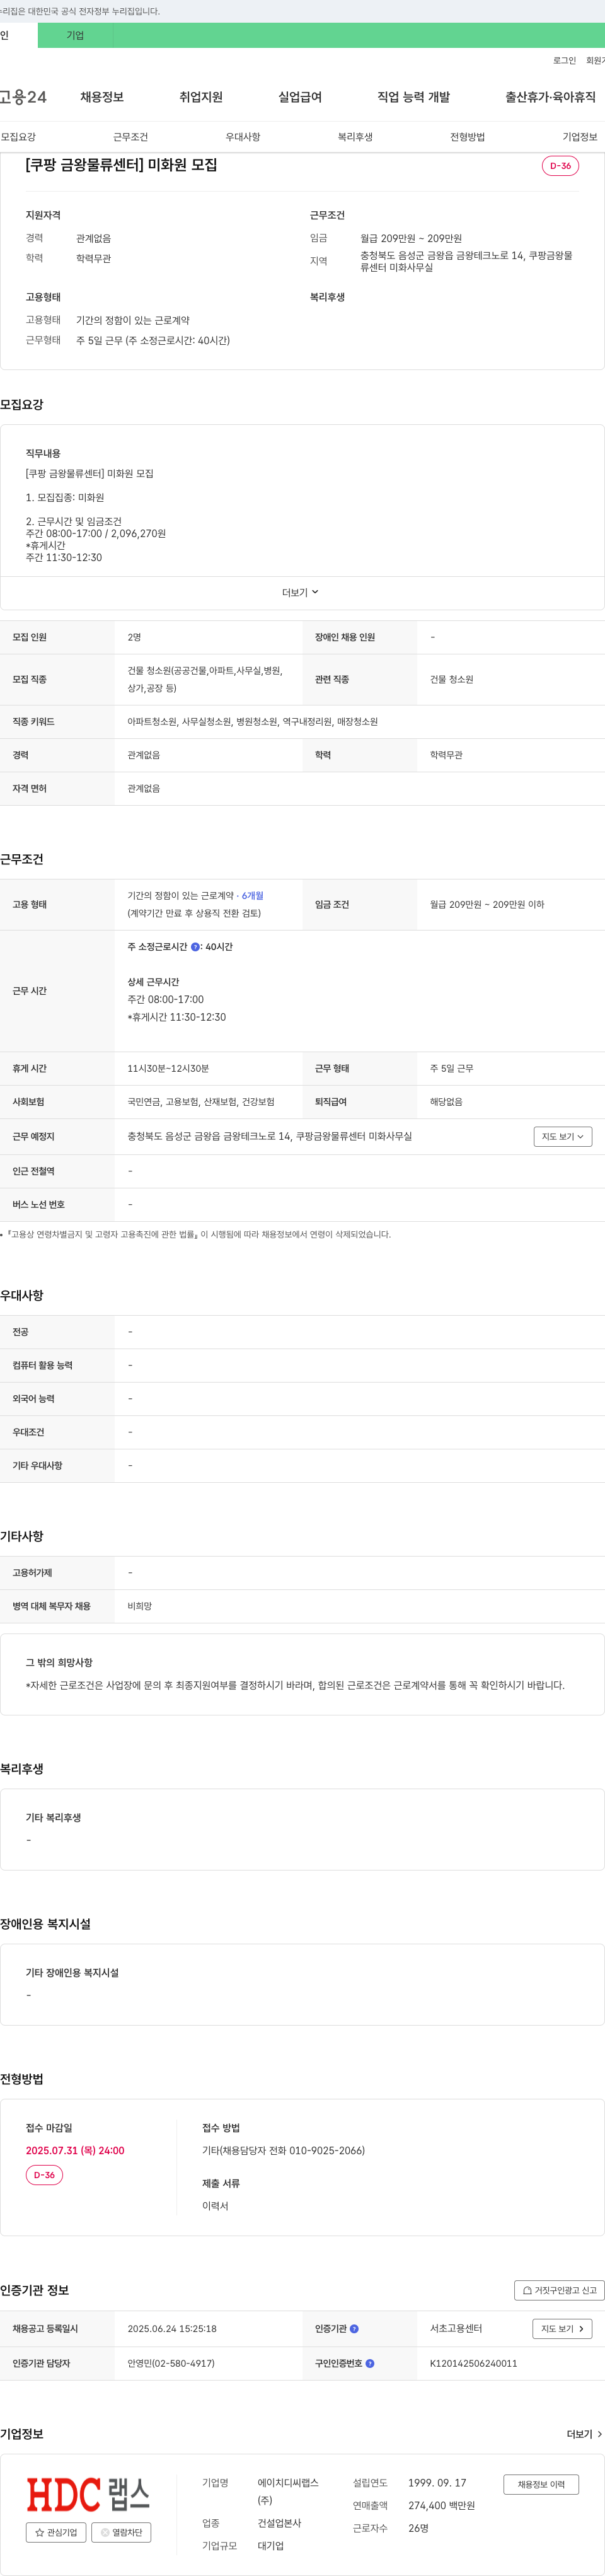Jump to 복리후생 section tab
Screen dimensions: 605x2576
(x=355, y=137)
